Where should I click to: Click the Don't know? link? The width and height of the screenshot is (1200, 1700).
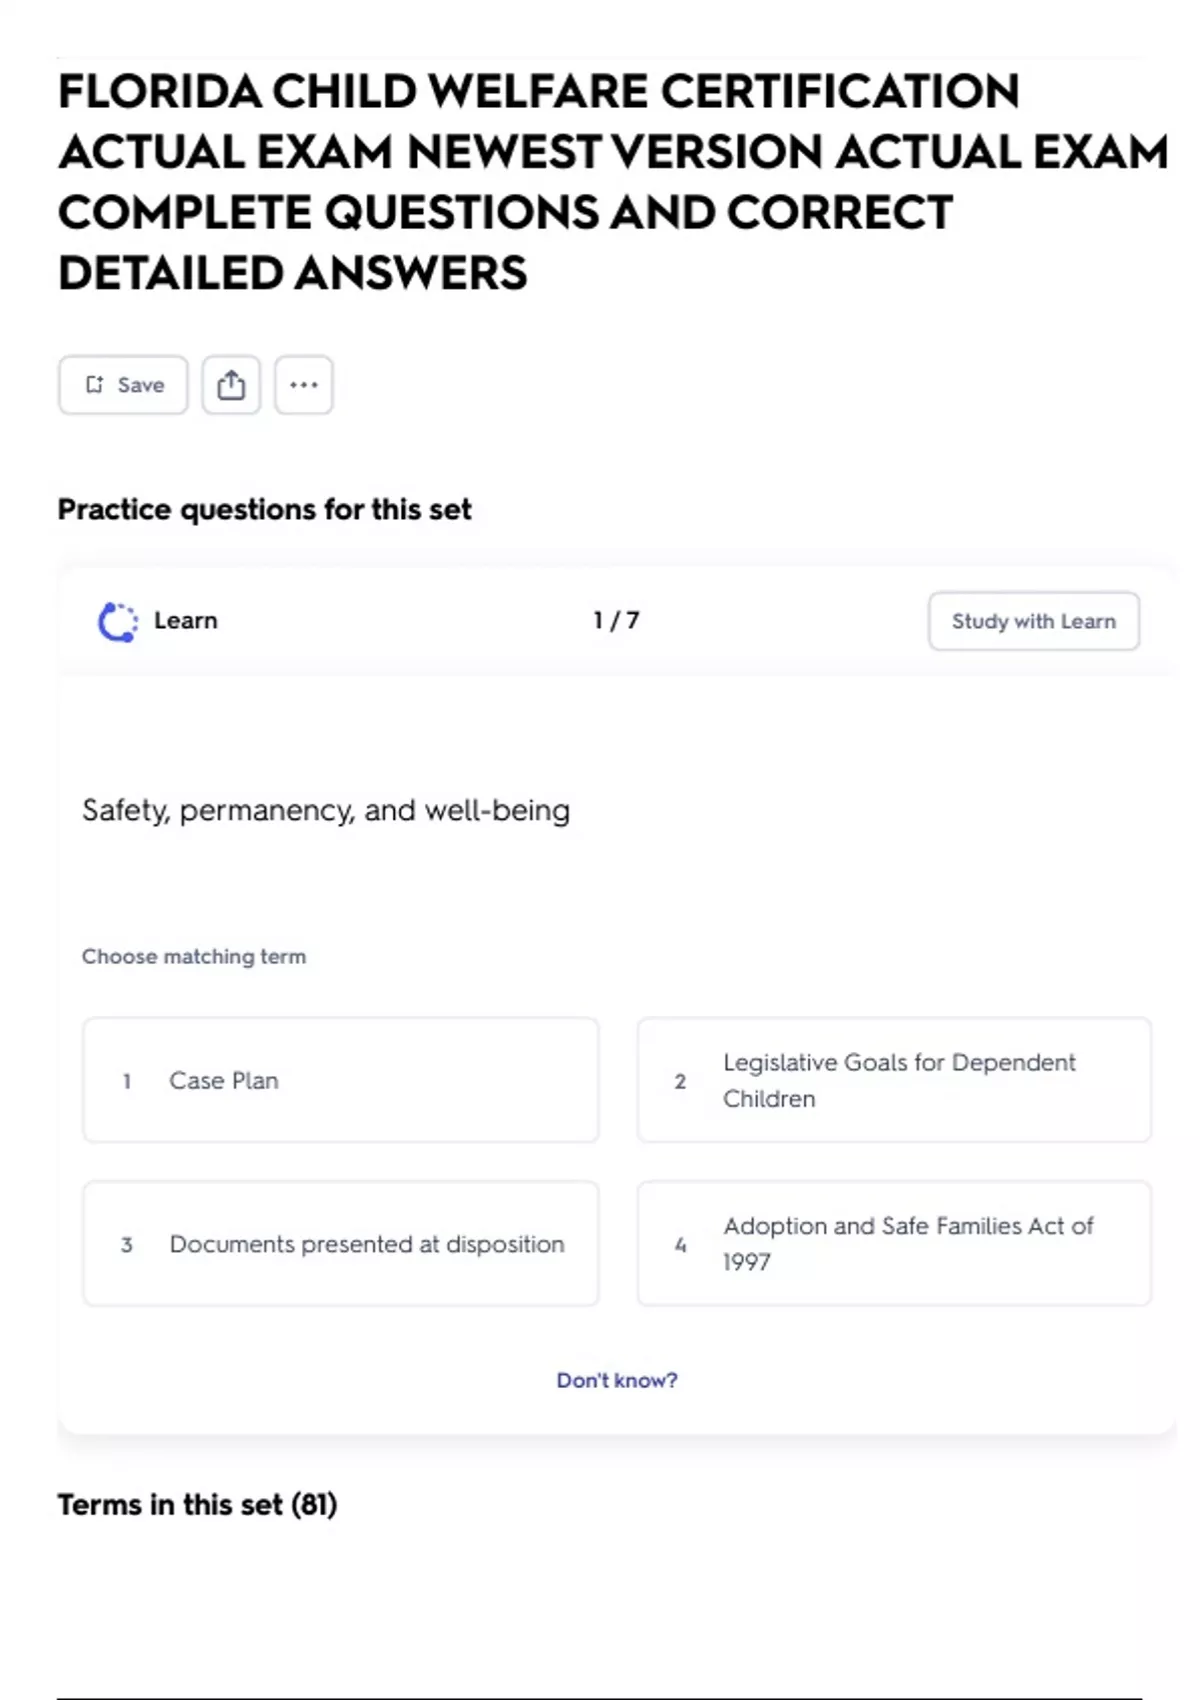617,1380
